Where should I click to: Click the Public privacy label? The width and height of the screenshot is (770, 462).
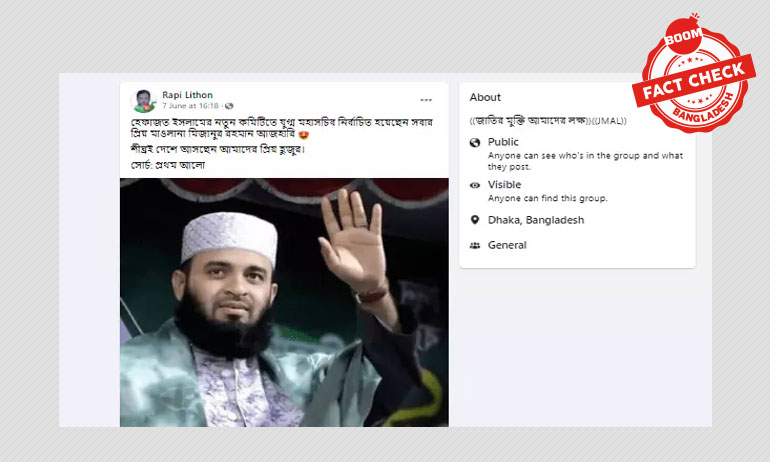[x=503, y=142]
